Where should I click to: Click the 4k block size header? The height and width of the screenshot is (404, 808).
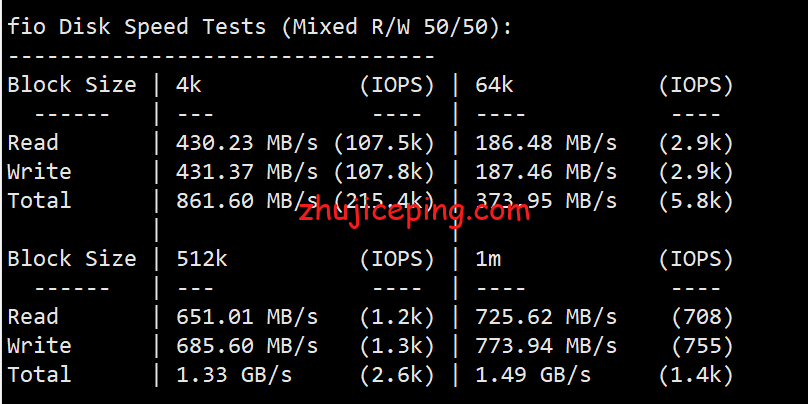188,85
